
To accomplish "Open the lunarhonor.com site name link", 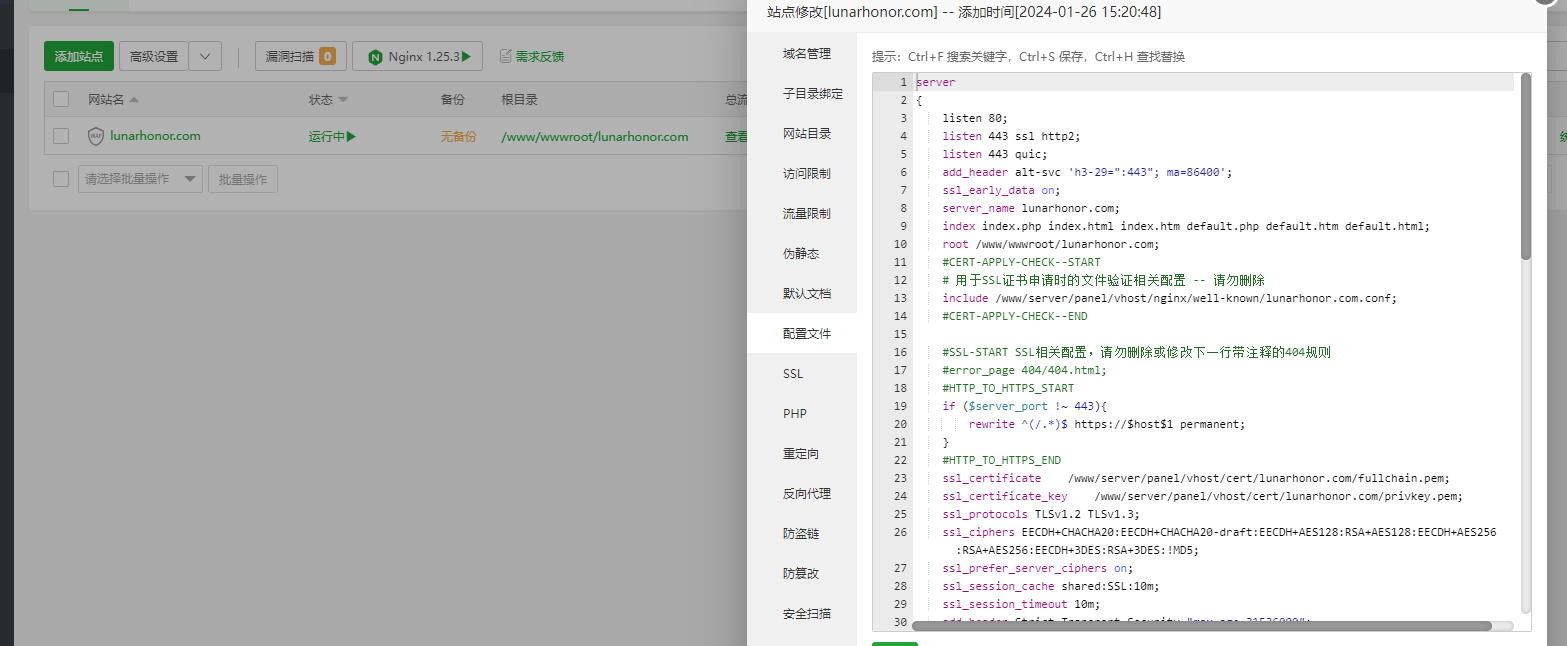I will click(x=155, y=136).
